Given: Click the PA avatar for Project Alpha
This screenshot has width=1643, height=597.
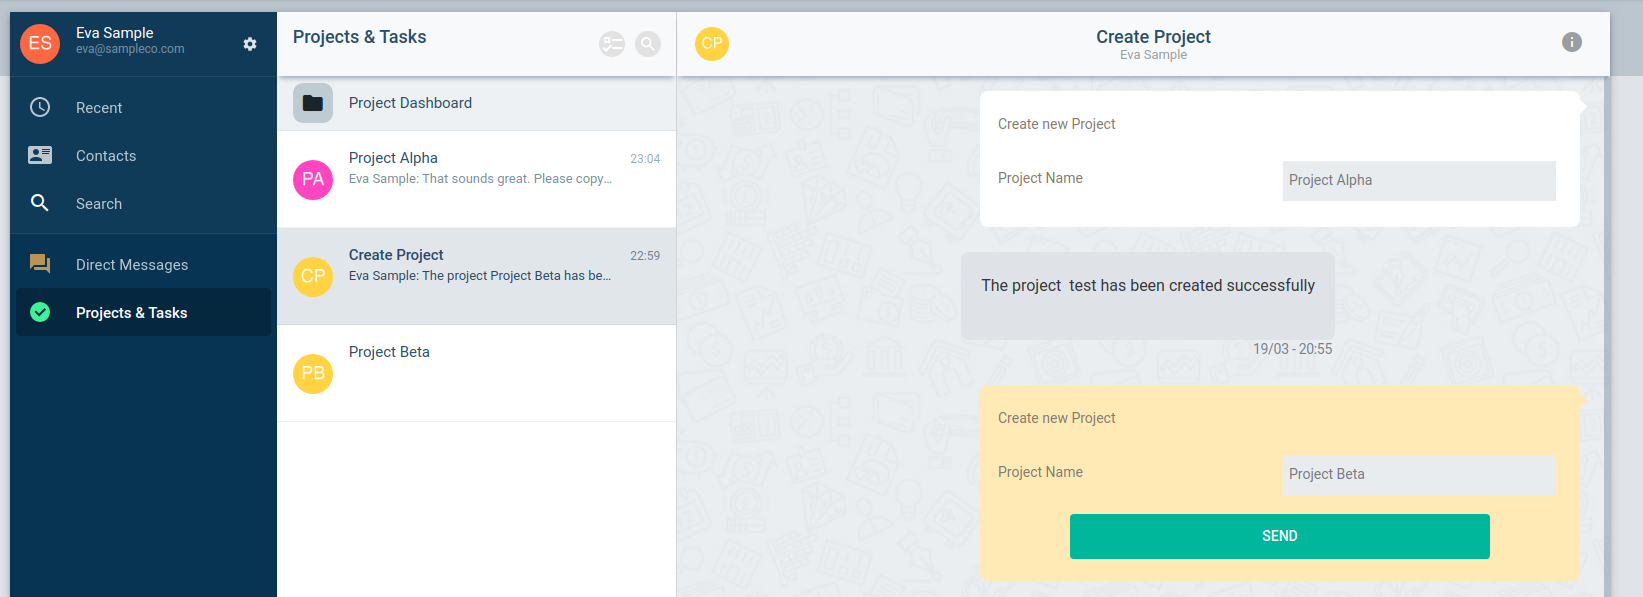Looking at the screenshot, I should tap(313, 179).
